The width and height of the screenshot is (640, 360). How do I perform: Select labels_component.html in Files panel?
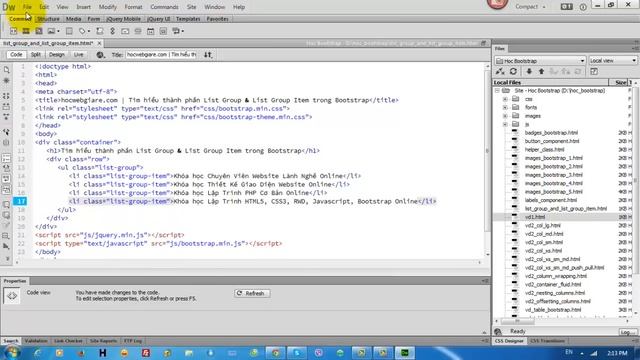pos(551,200)
